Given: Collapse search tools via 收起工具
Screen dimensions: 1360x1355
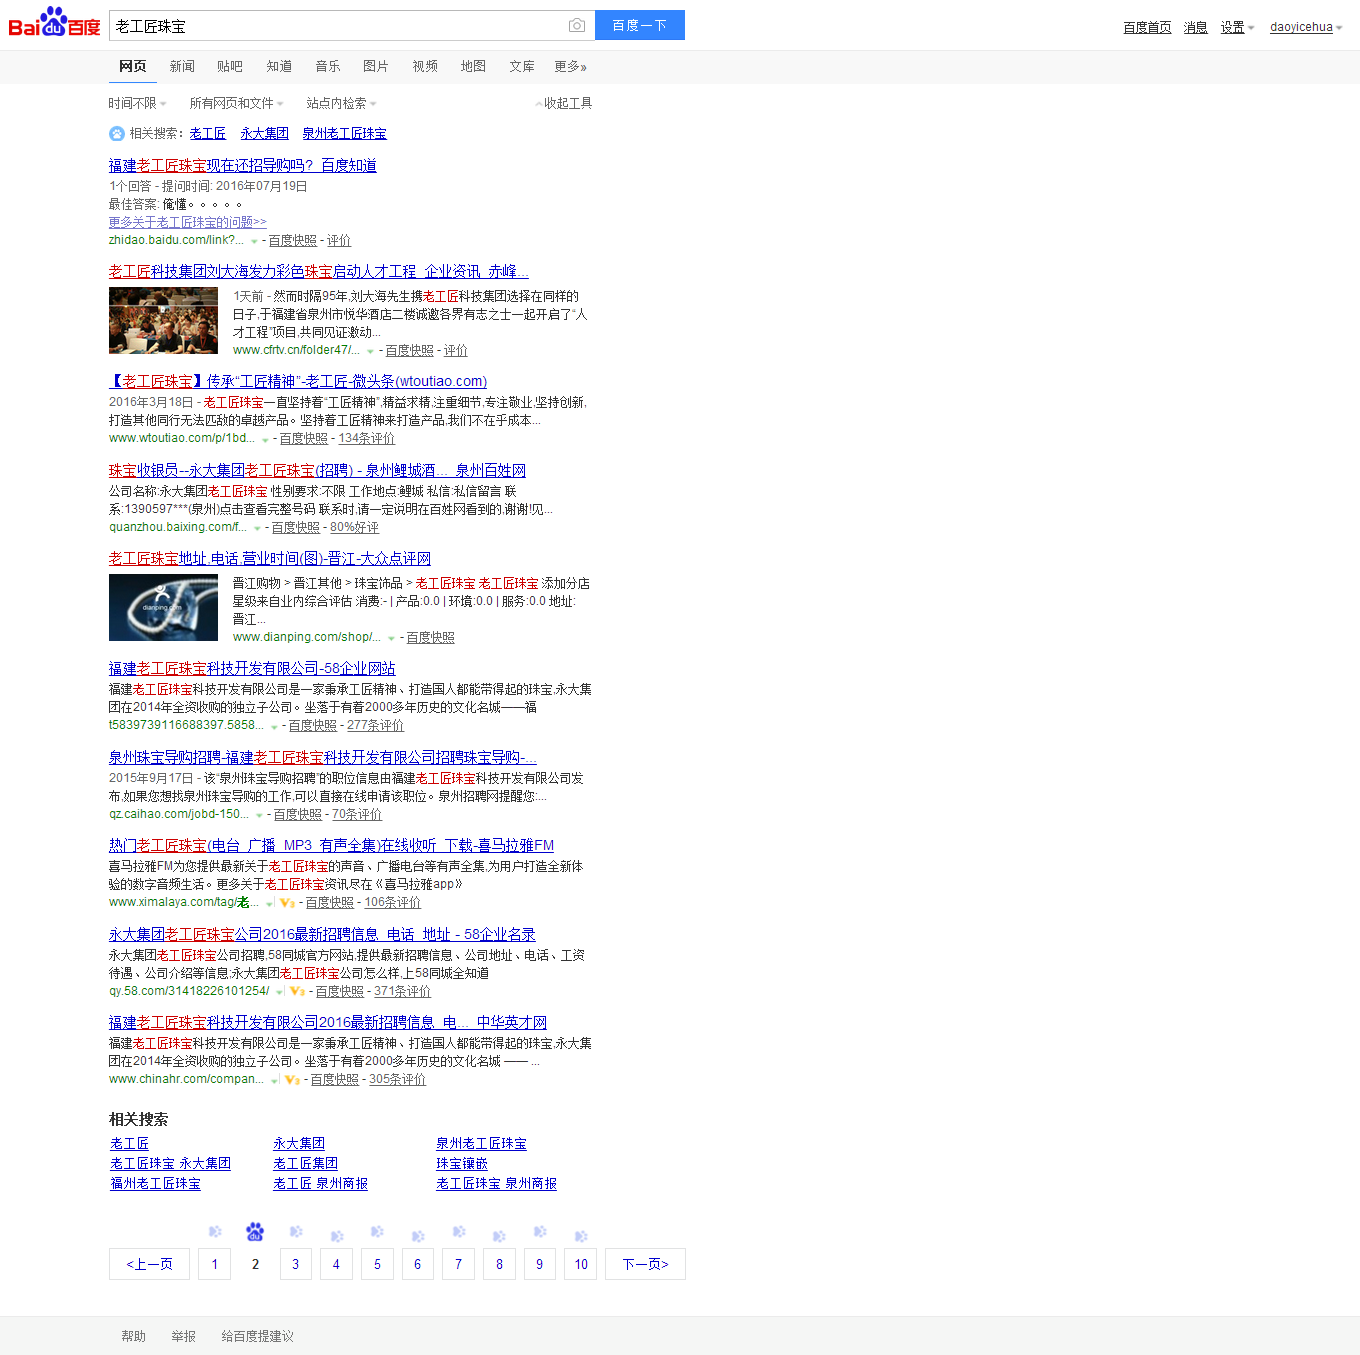Looking at the screenshot, I should (564, 104).
